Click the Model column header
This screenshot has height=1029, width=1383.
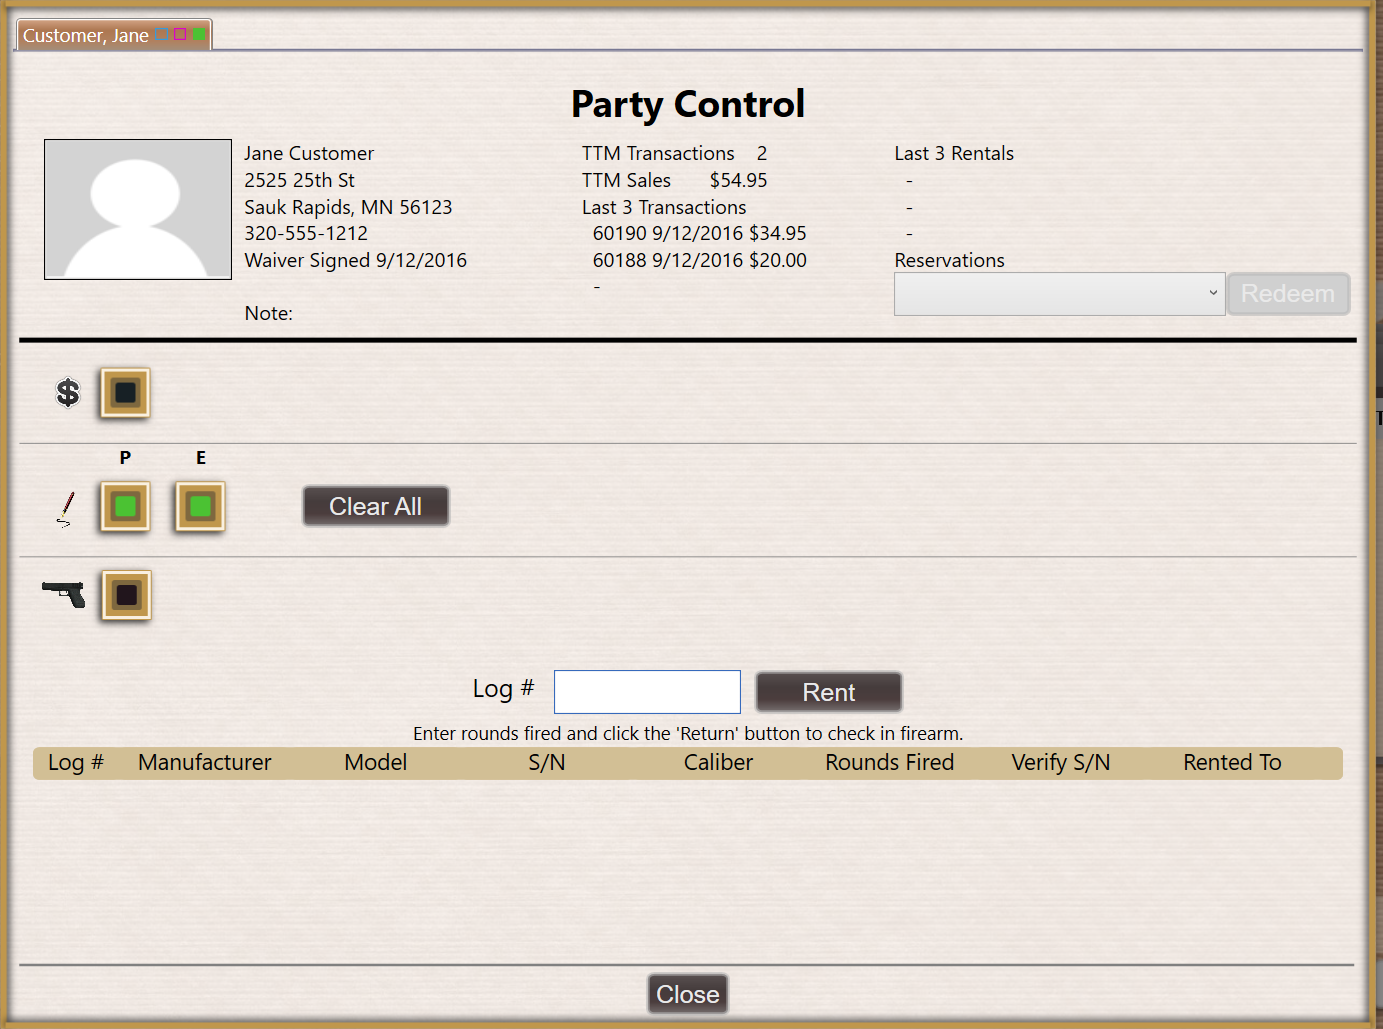[x=376, y=762]
